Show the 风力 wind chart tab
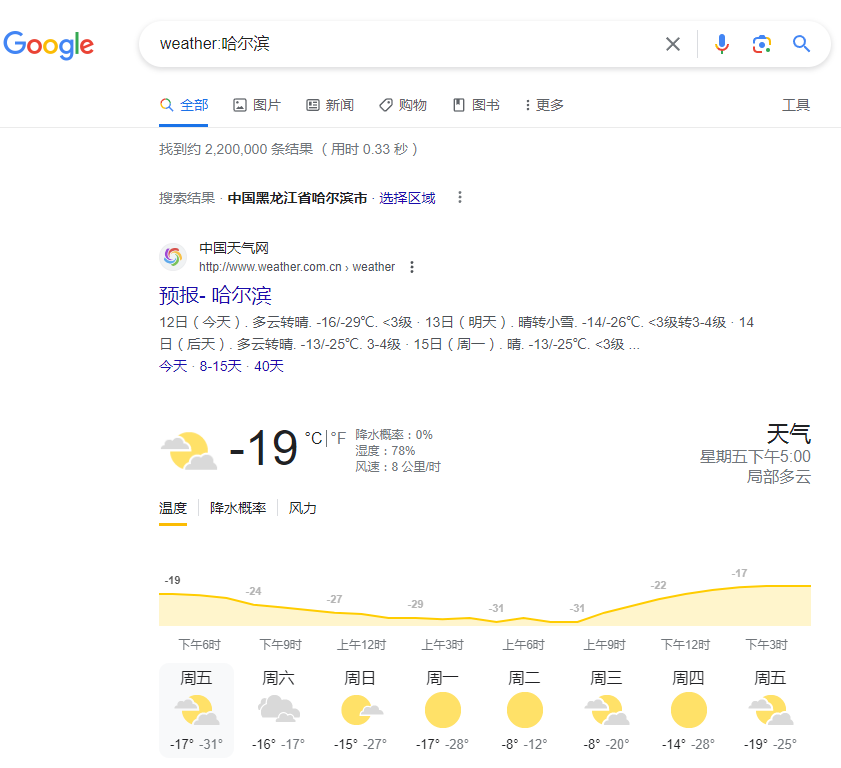This screenshot has height=768, width=841. [302, 508]
